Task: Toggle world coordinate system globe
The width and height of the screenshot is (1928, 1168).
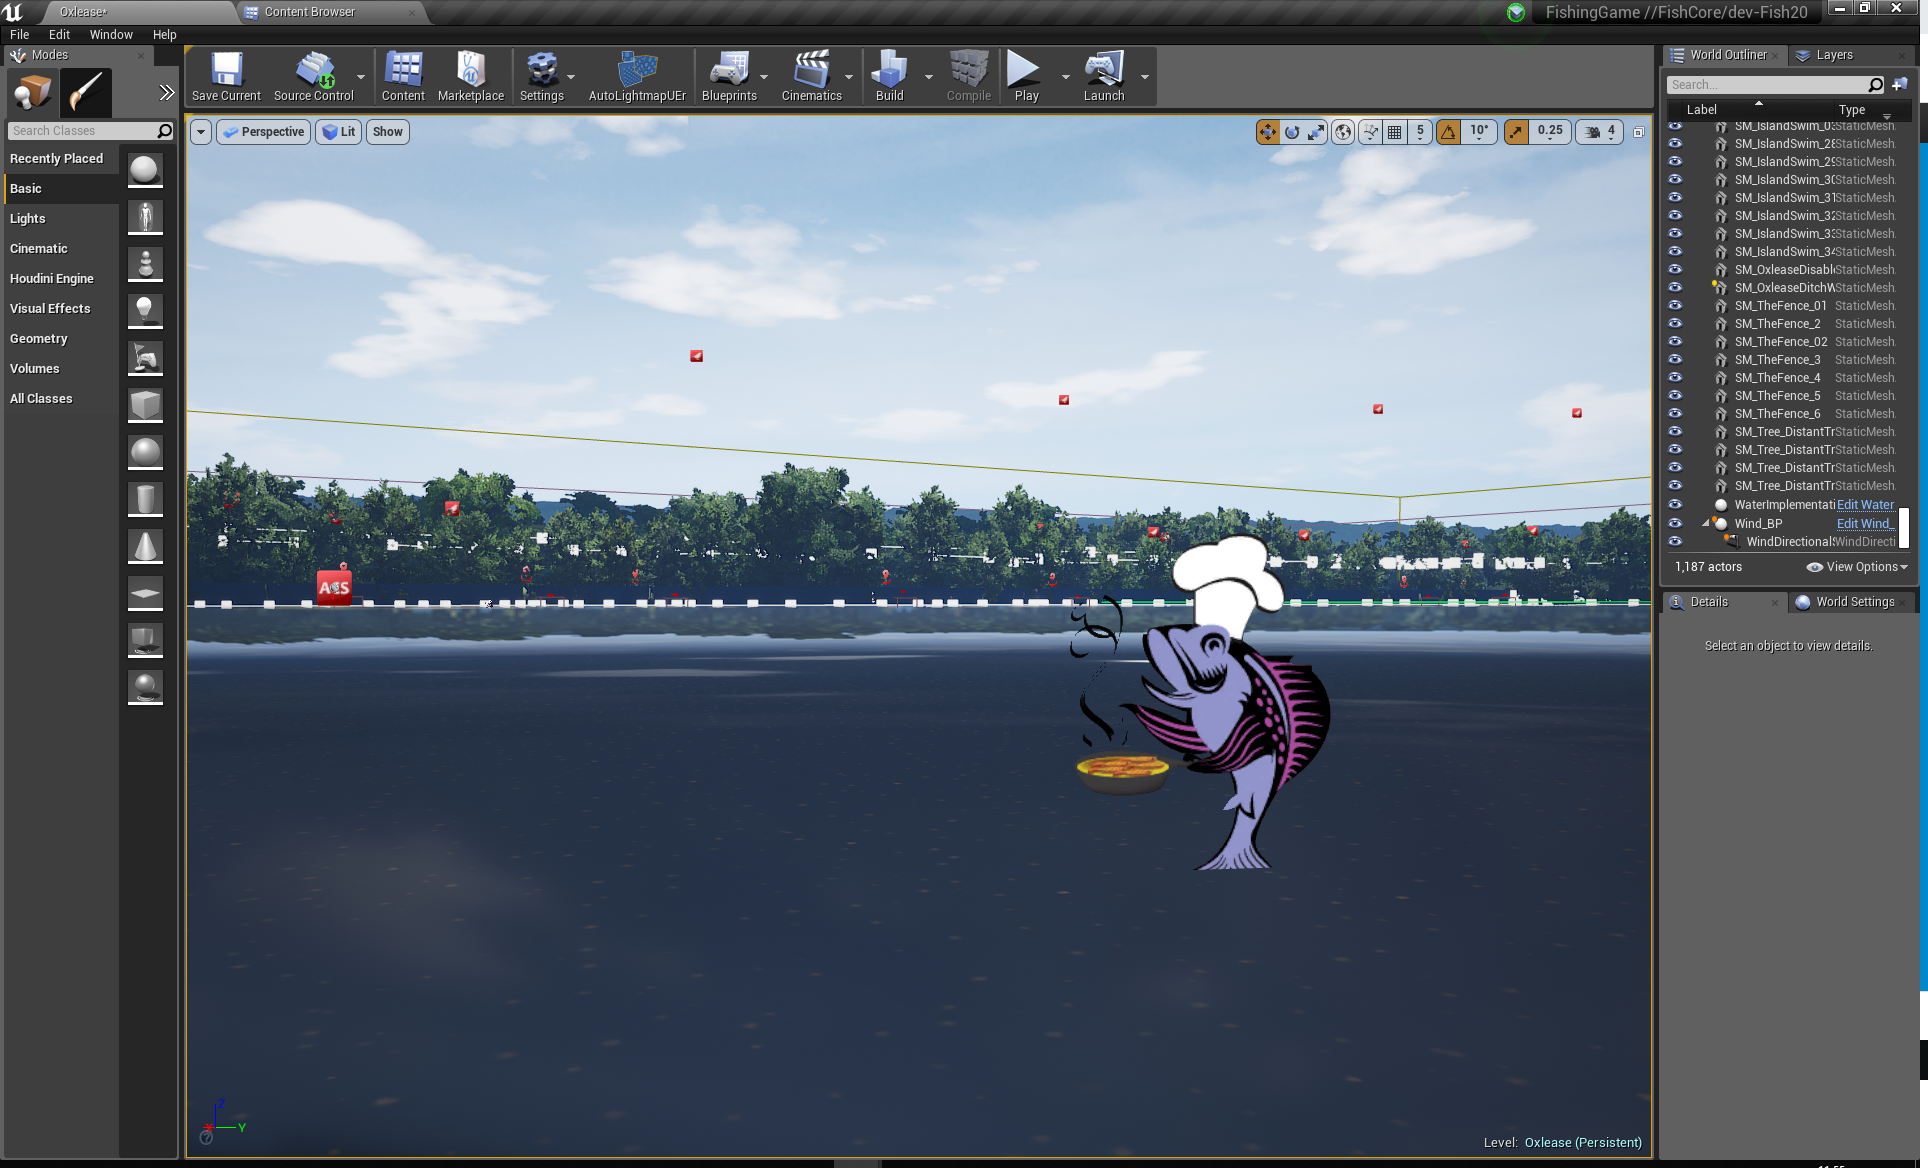Action: (x=1343, y=132)
